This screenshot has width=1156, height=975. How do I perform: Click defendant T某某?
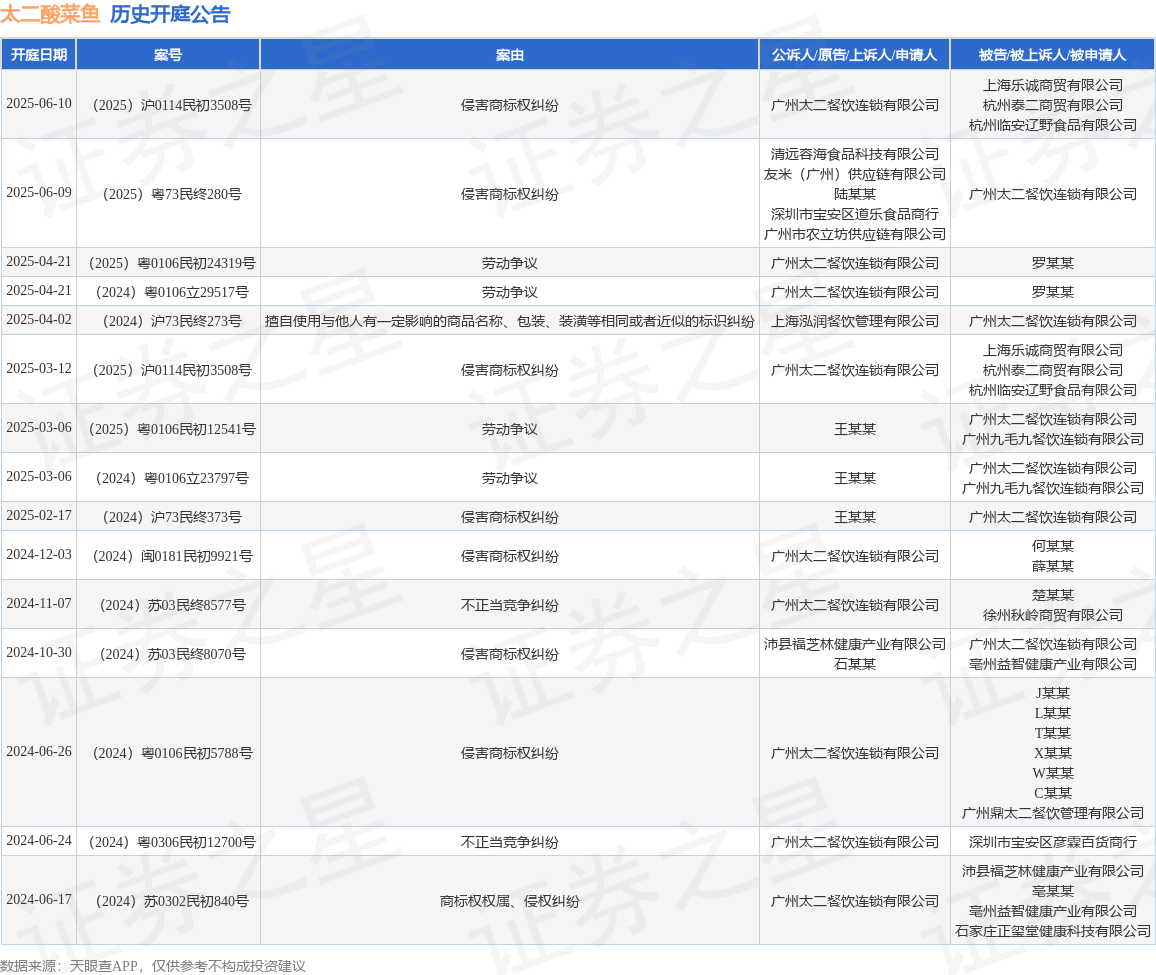[1052, 733]
